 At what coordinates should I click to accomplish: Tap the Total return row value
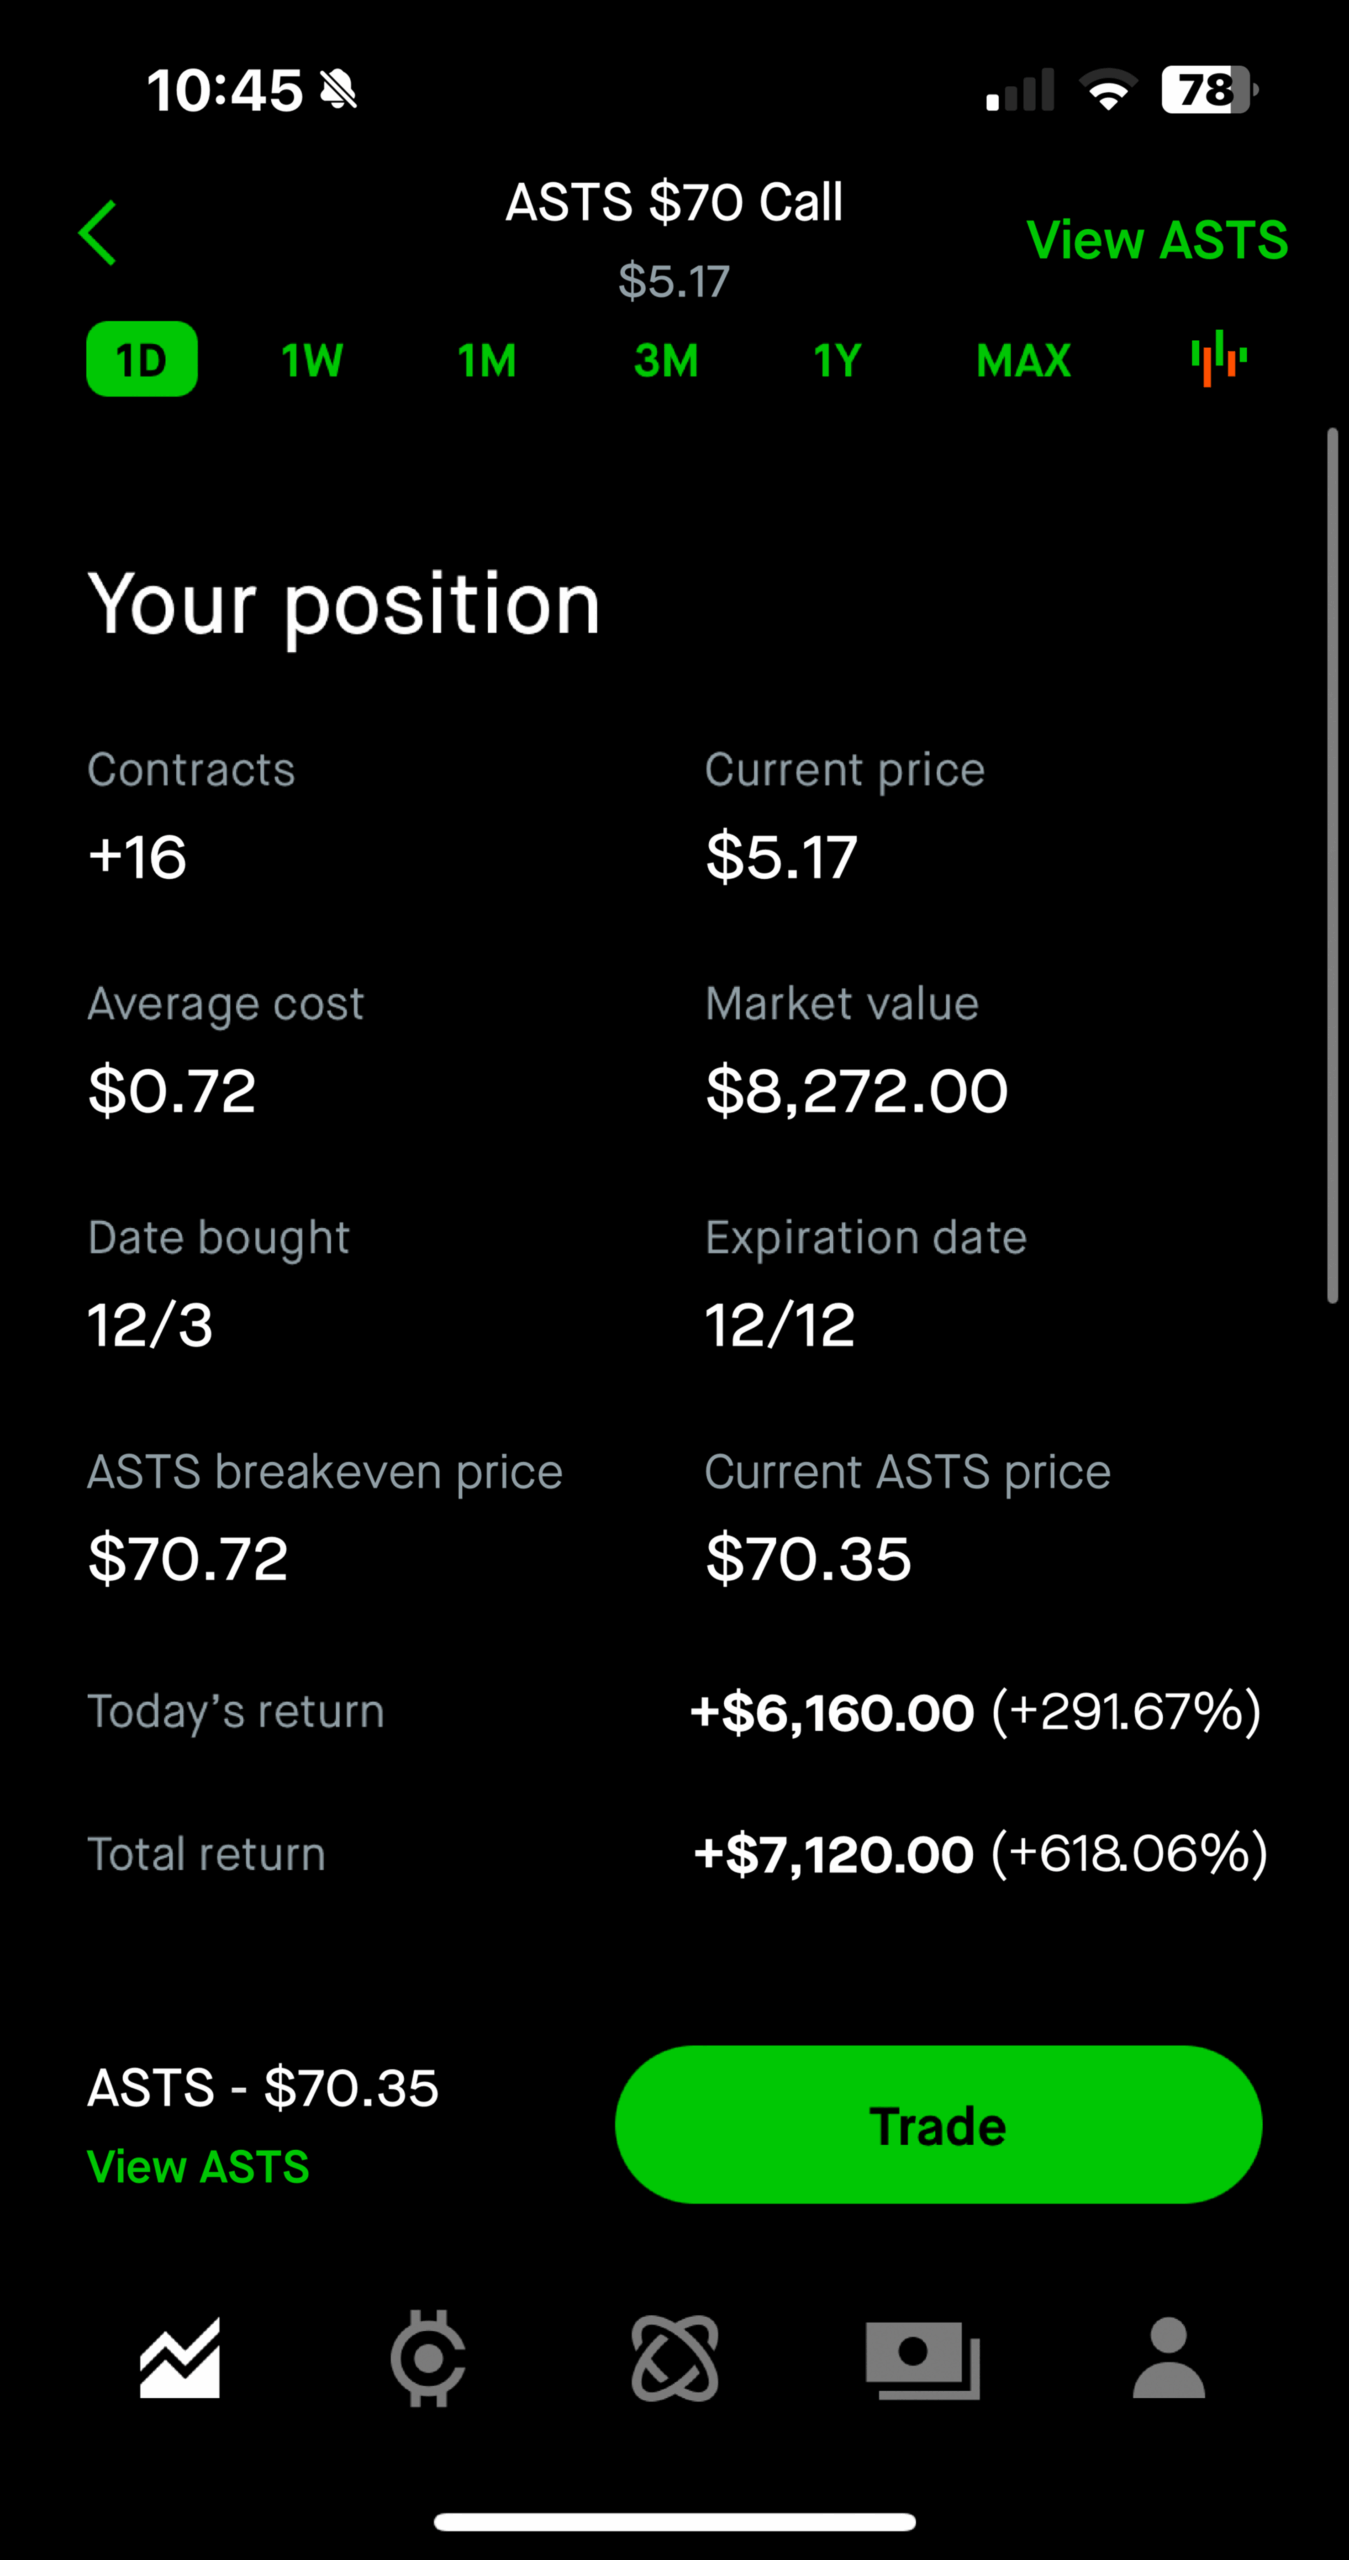tap(980, 1854)
